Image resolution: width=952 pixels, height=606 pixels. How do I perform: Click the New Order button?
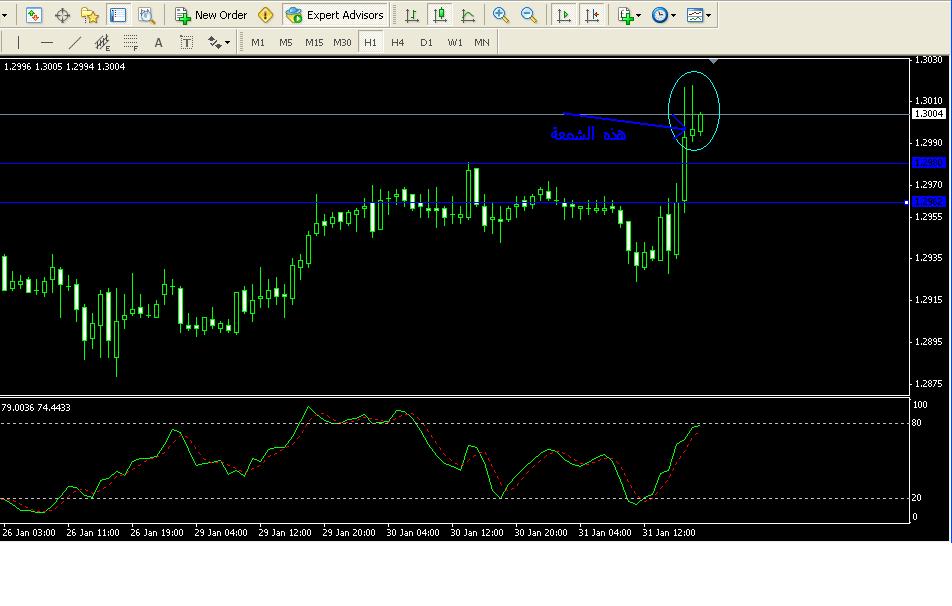[x=211, y=15]
